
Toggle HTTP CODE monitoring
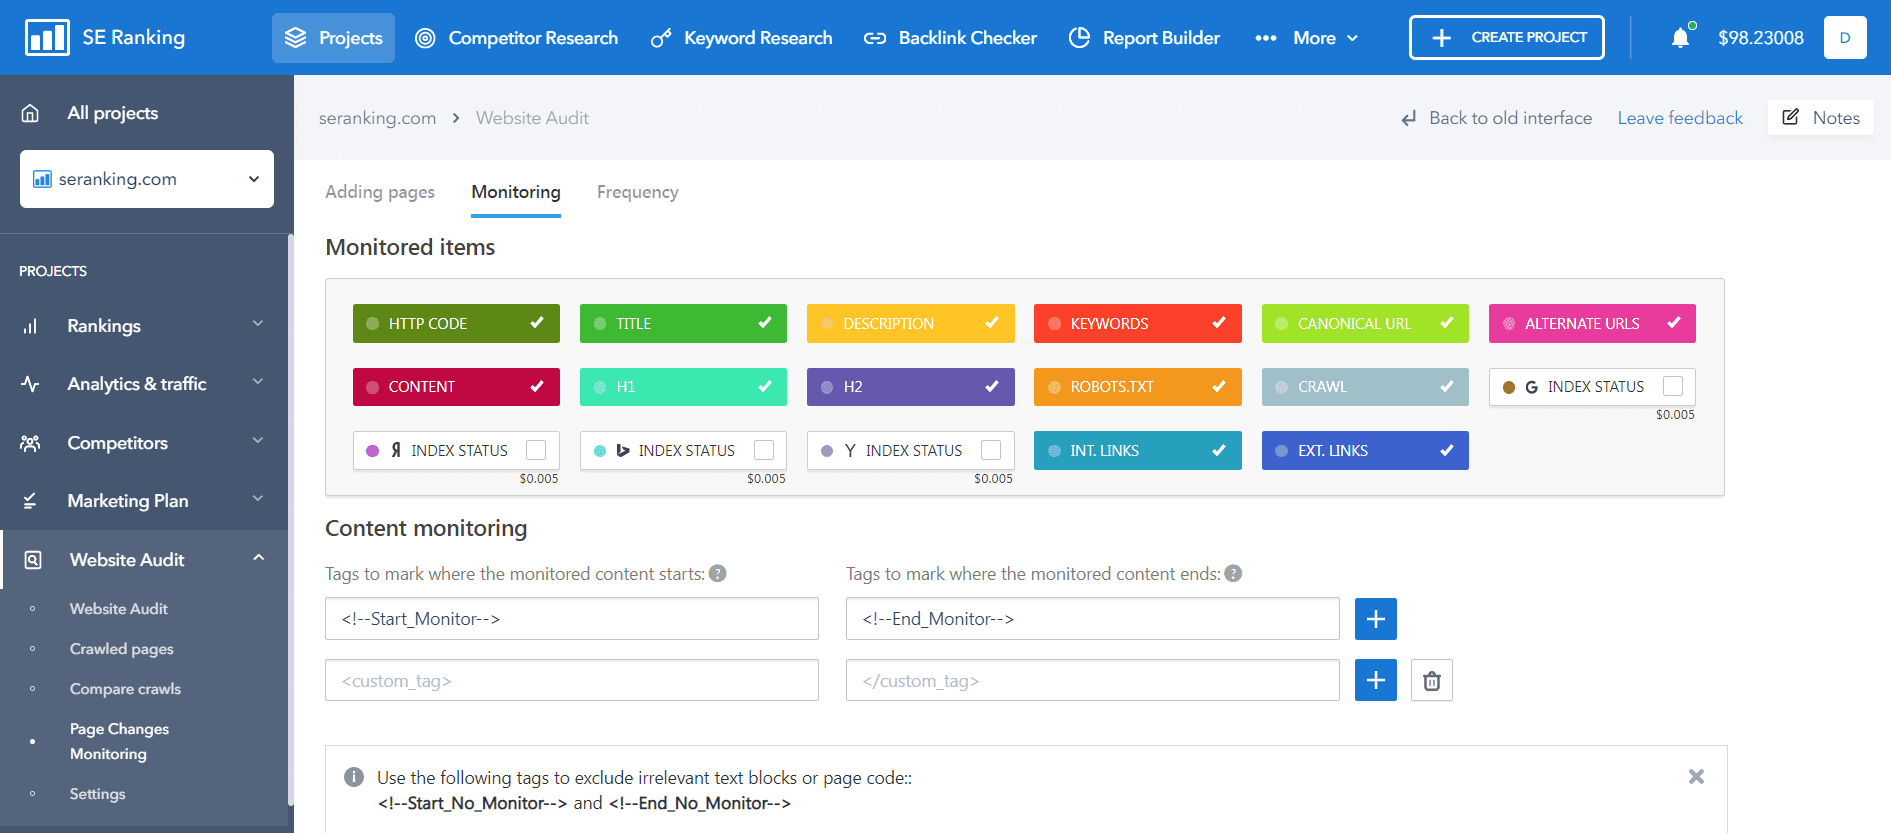point(456,324)
